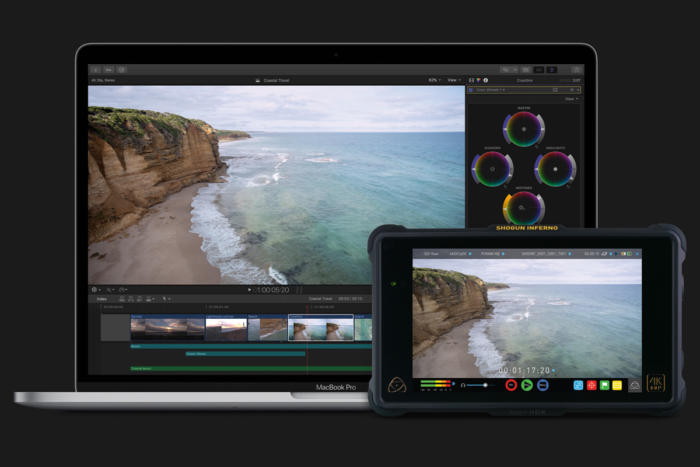Viewport: 700px width, 467px height.
Task: Click the red playhead marker in timeline ruler
Action: pos(307,307)
